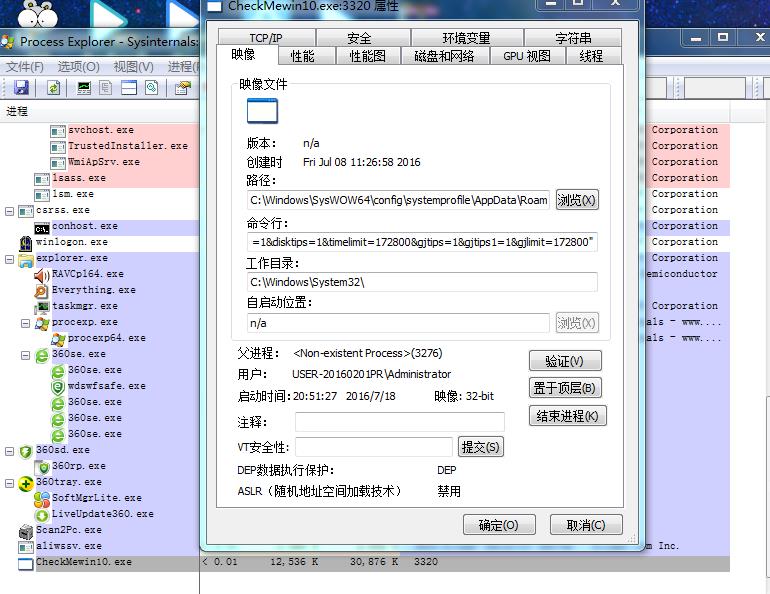Click the 自启动位置 autostart location field
770x594 pixels.
pos(398,323)
